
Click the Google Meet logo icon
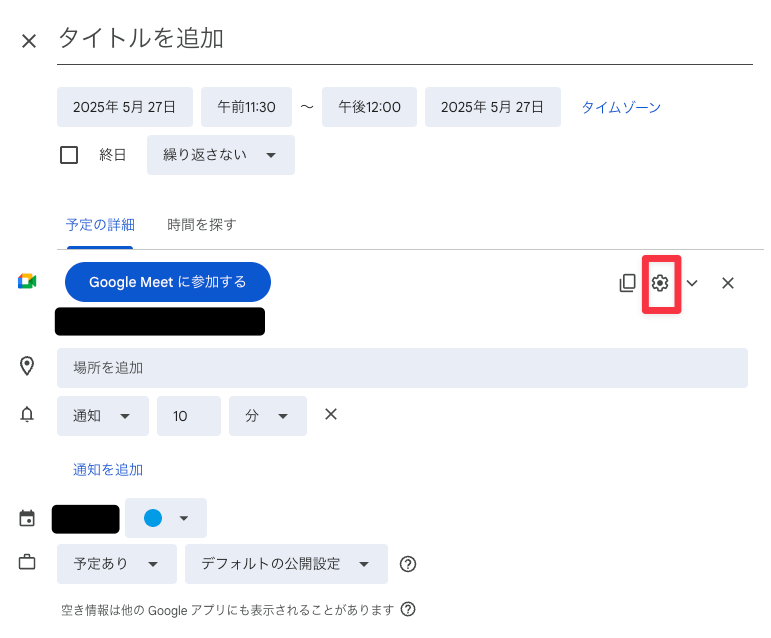click(x=27, y=282)
